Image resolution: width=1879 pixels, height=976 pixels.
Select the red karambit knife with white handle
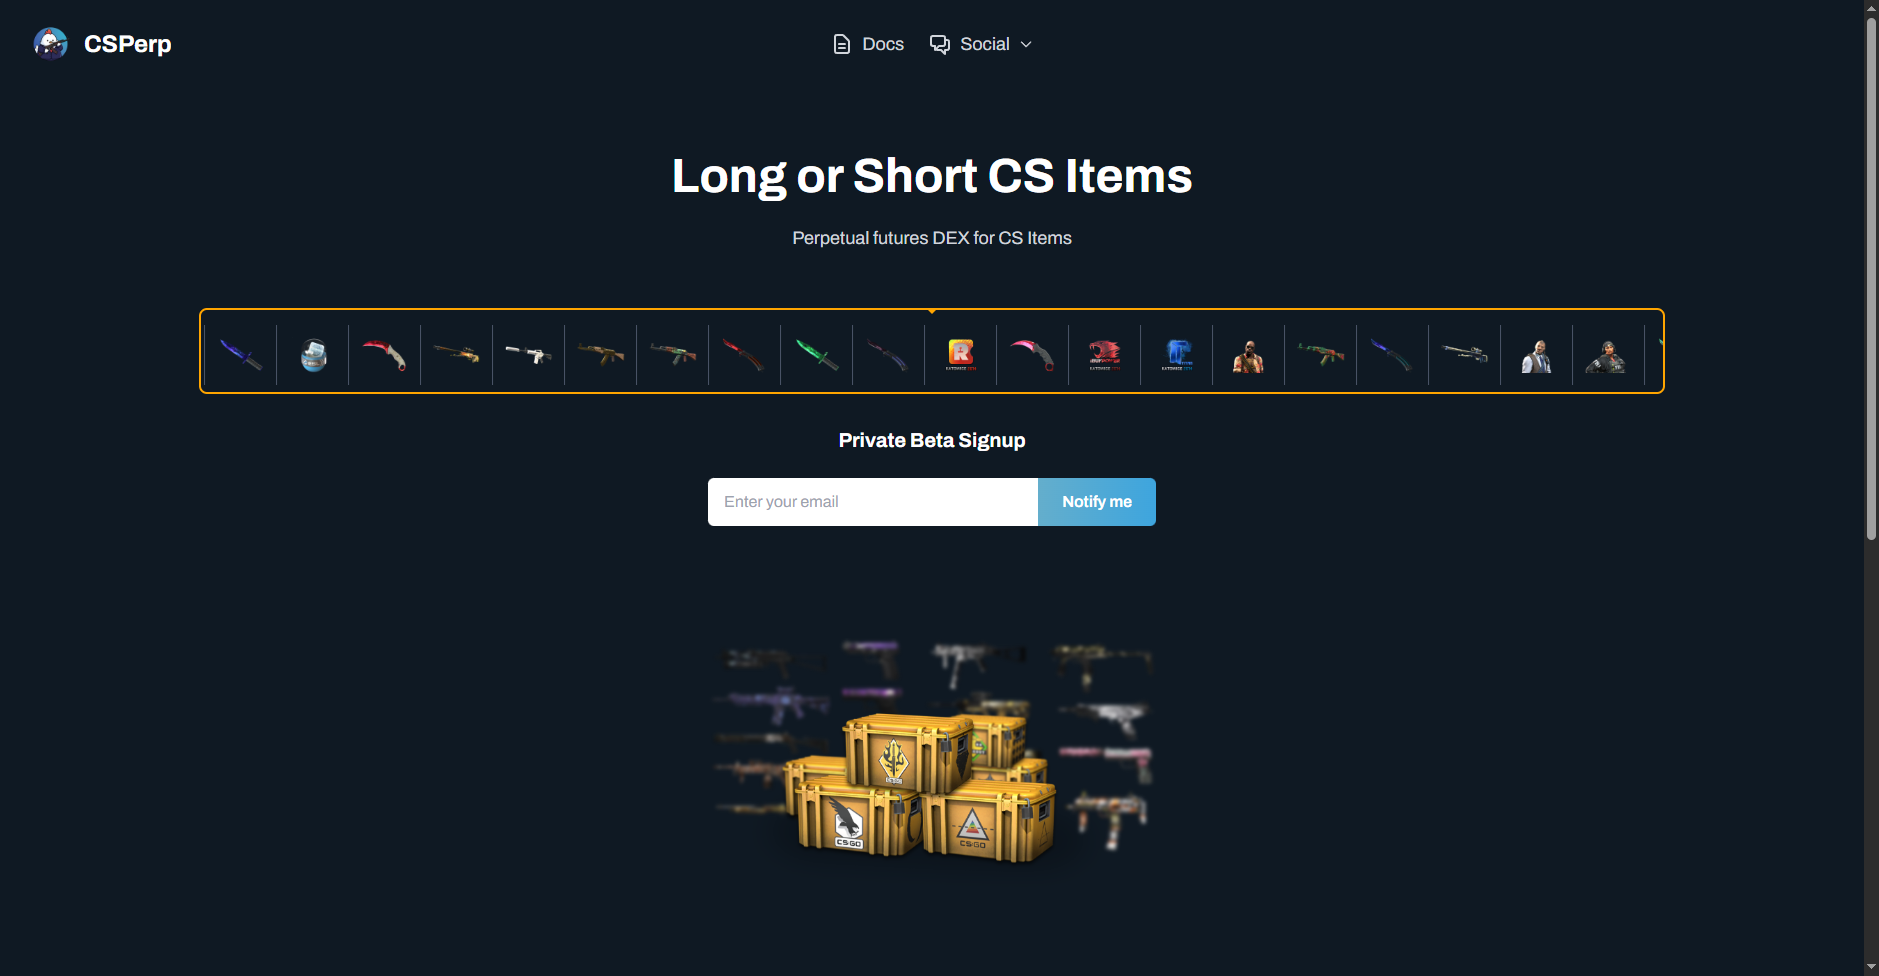[385, 354]
